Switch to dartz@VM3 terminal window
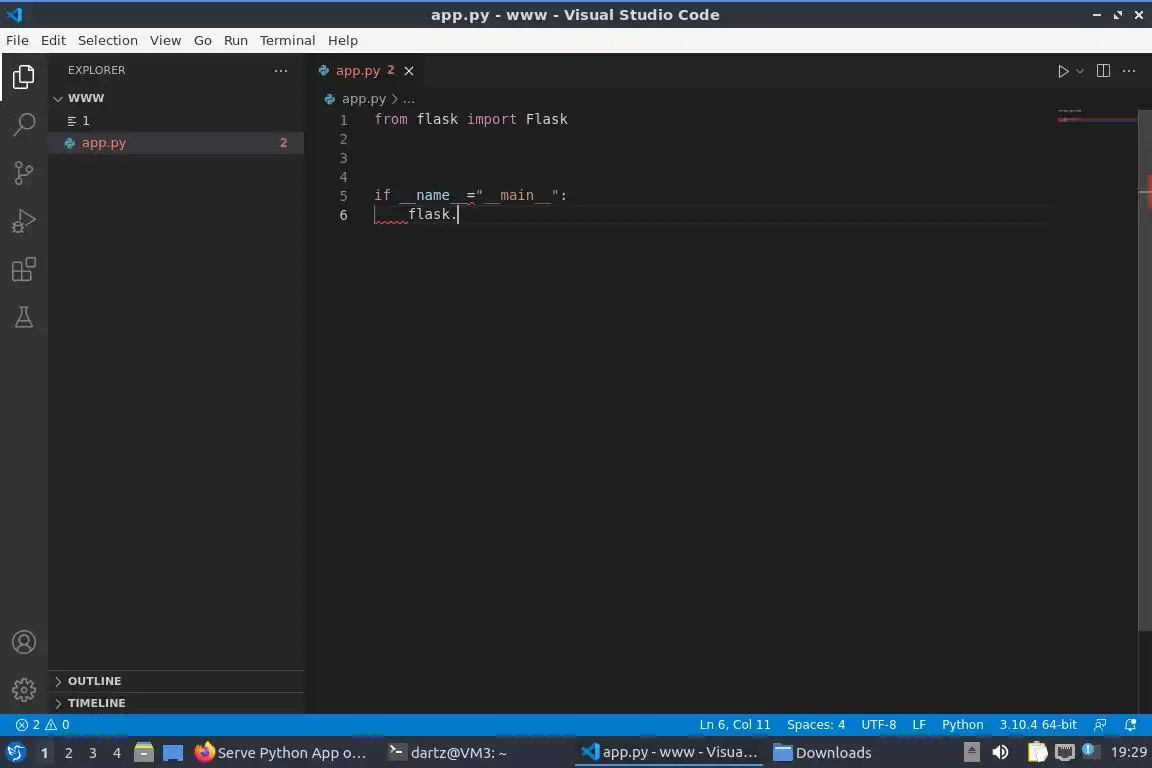The image size is (1152, 768). (x=448, y=753)
